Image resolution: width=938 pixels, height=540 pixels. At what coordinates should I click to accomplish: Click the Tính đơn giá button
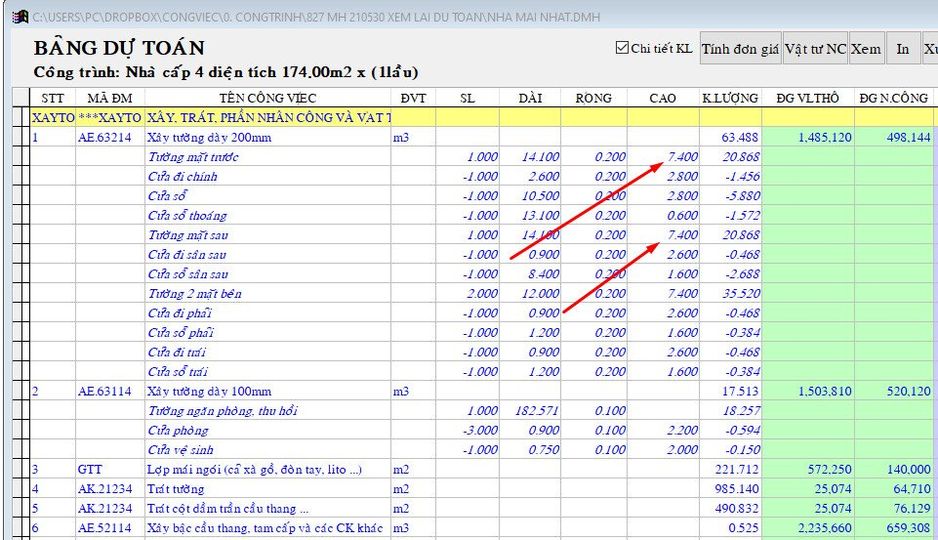pyautogui.click(x=739, y=49)
